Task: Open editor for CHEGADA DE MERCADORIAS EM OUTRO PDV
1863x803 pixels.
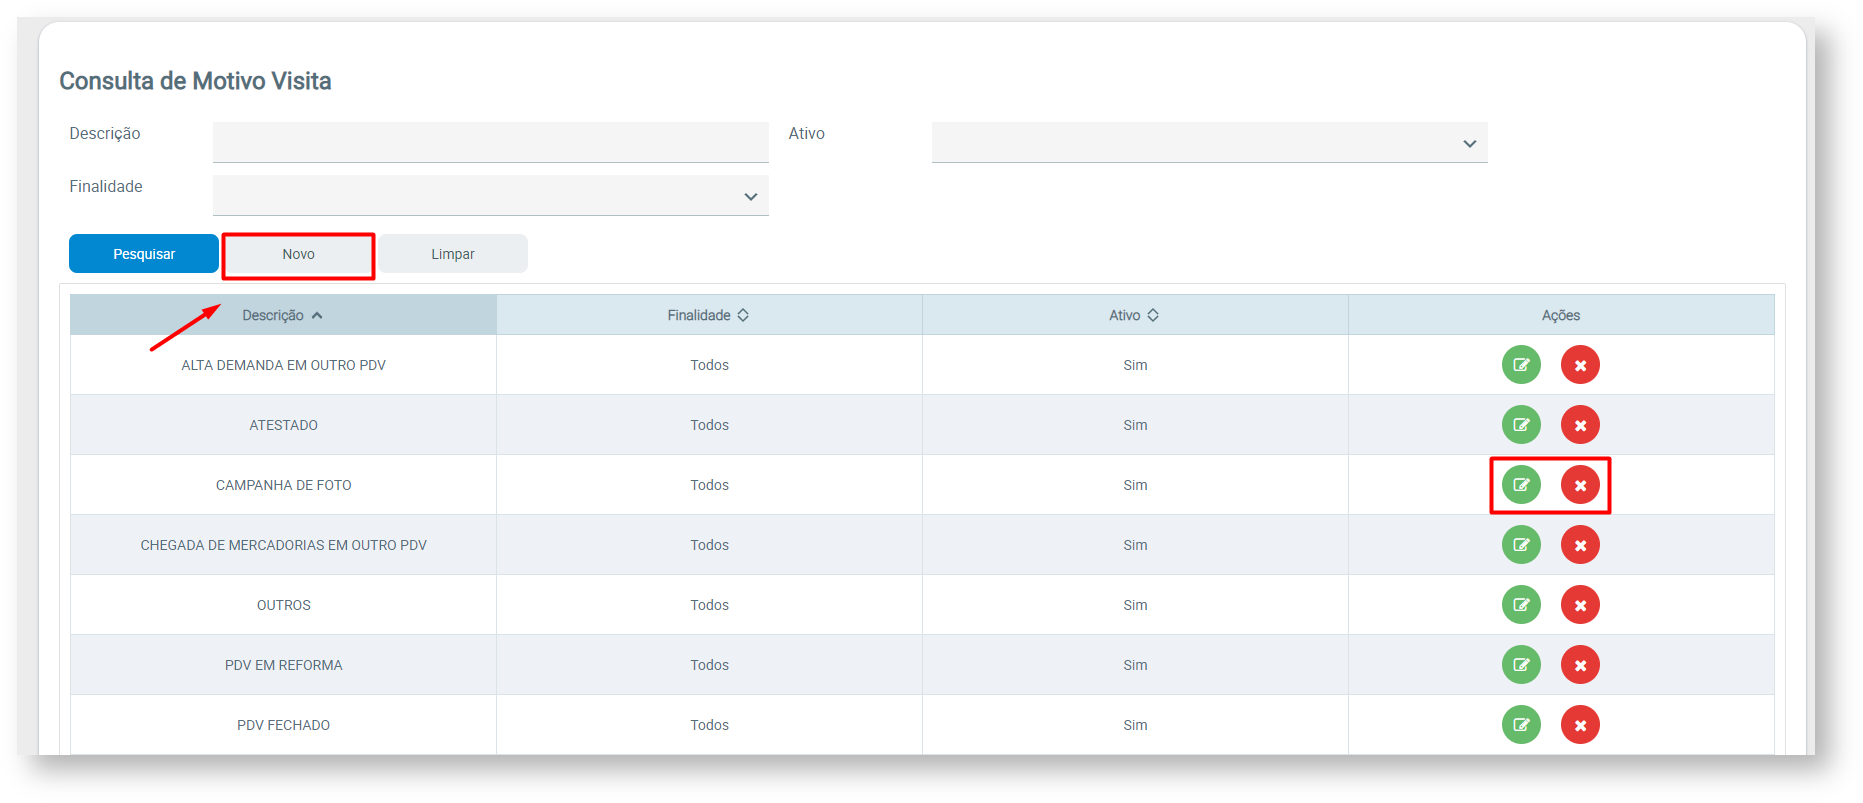Action: pos(1521,545)
